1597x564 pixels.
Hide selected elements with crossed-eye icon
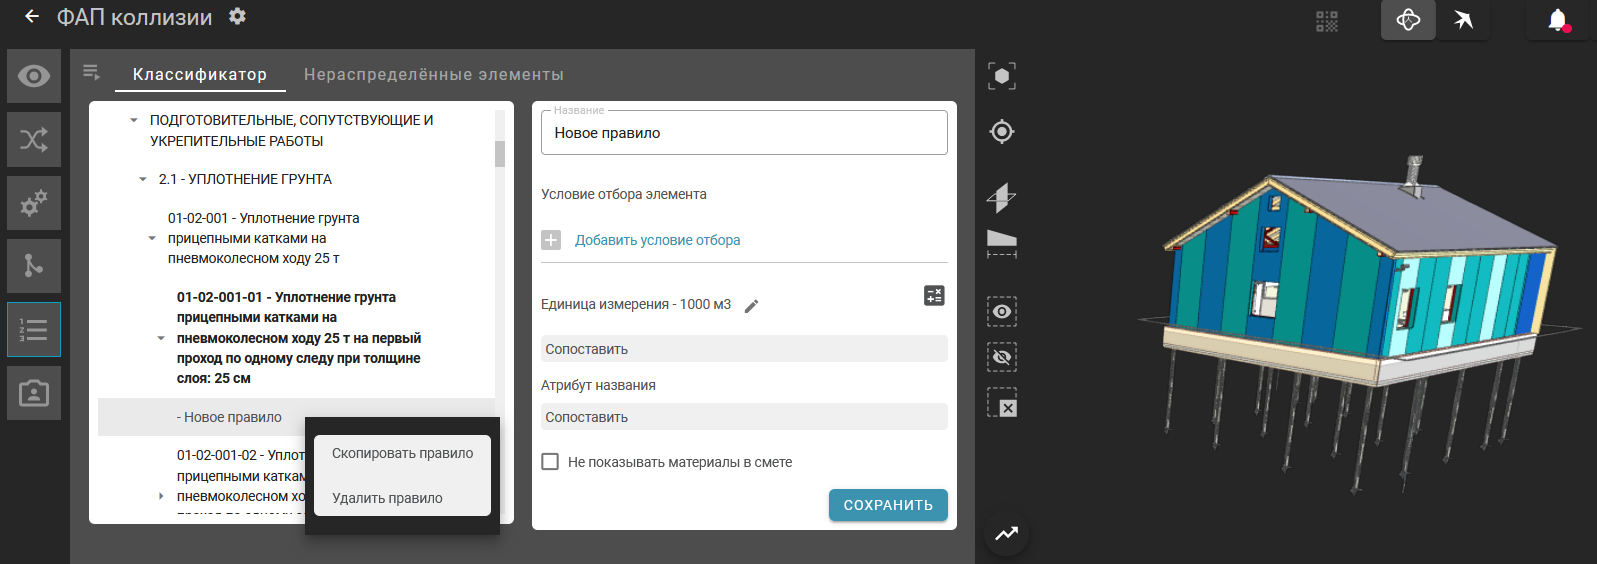tap(1002, 357)
